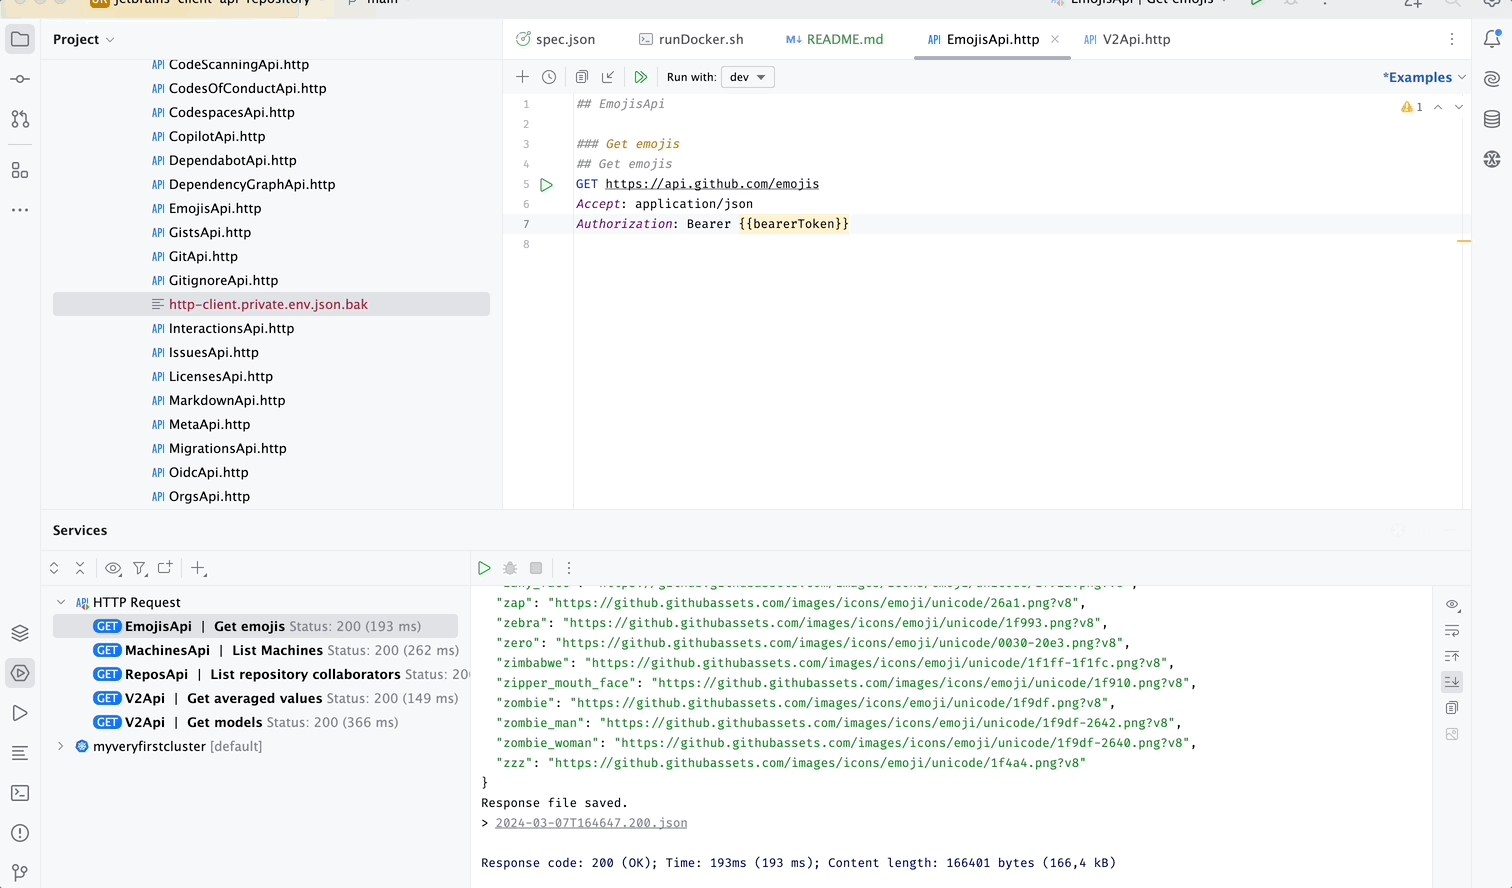Toggle the view options eye in Services toolbar
Image resolution: width=1512 pixels, height=888 pixels.
click(113, 568)
